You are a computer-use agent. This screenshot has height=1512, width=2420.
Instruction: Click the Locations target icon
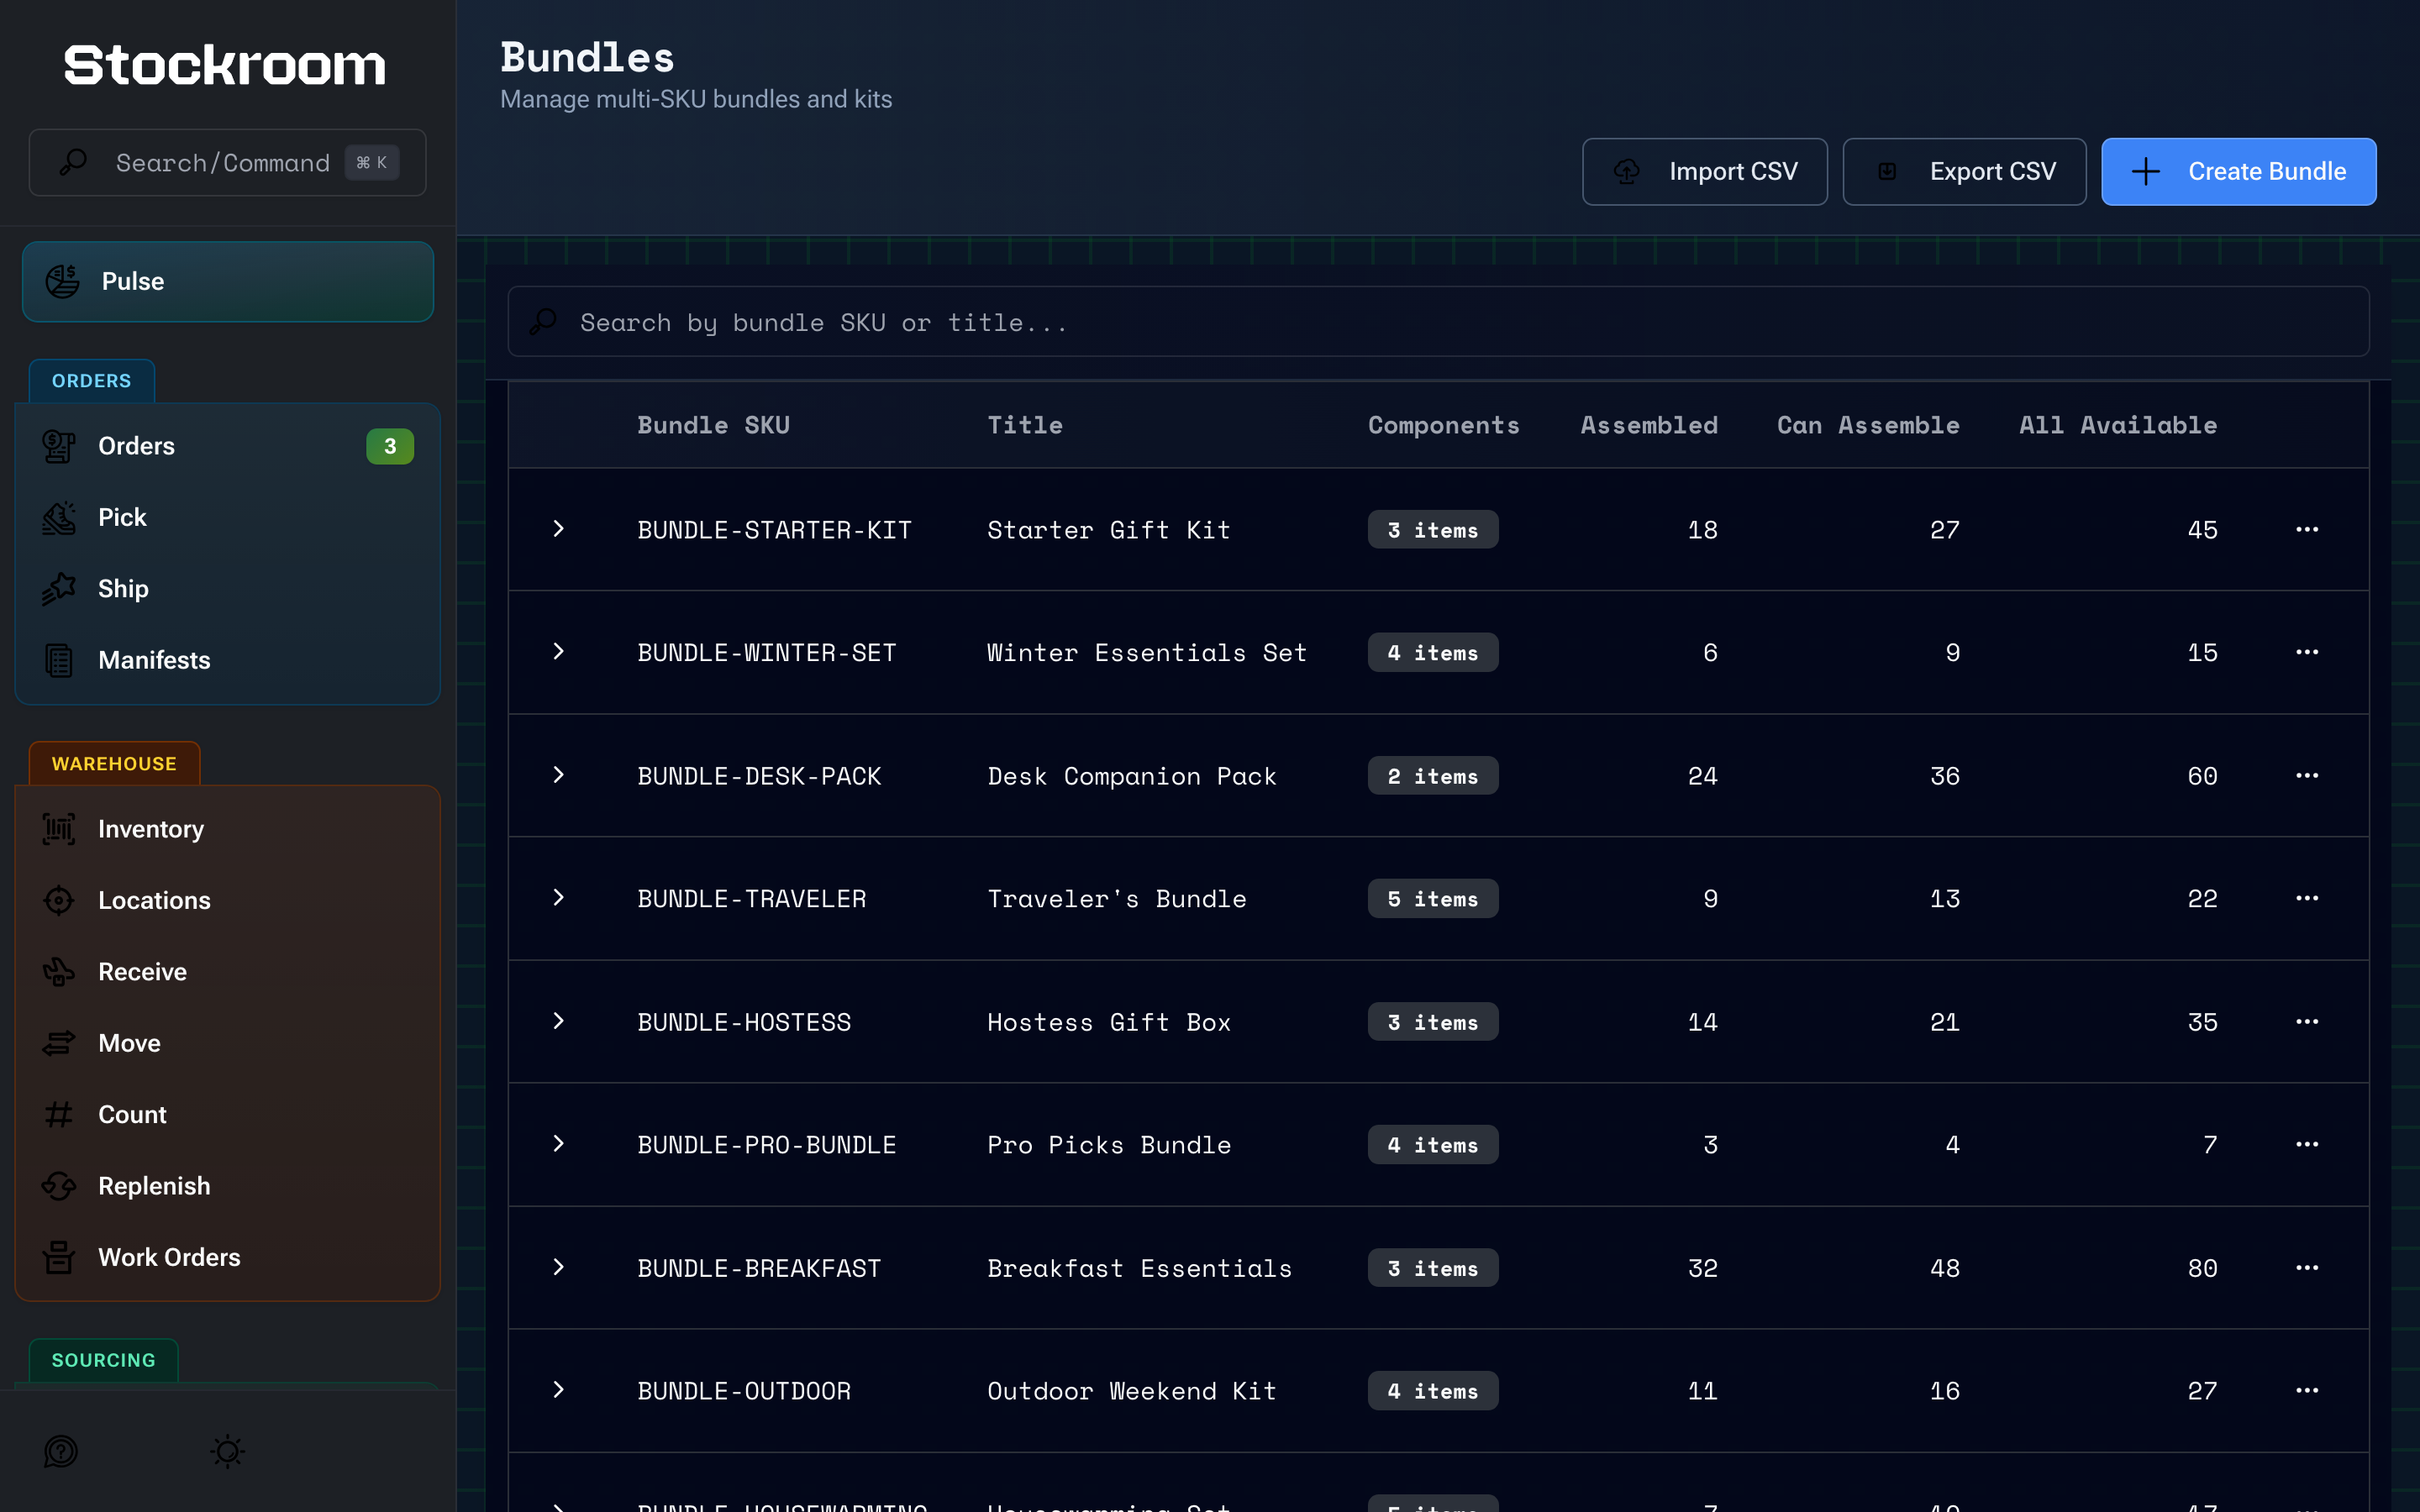59,900
